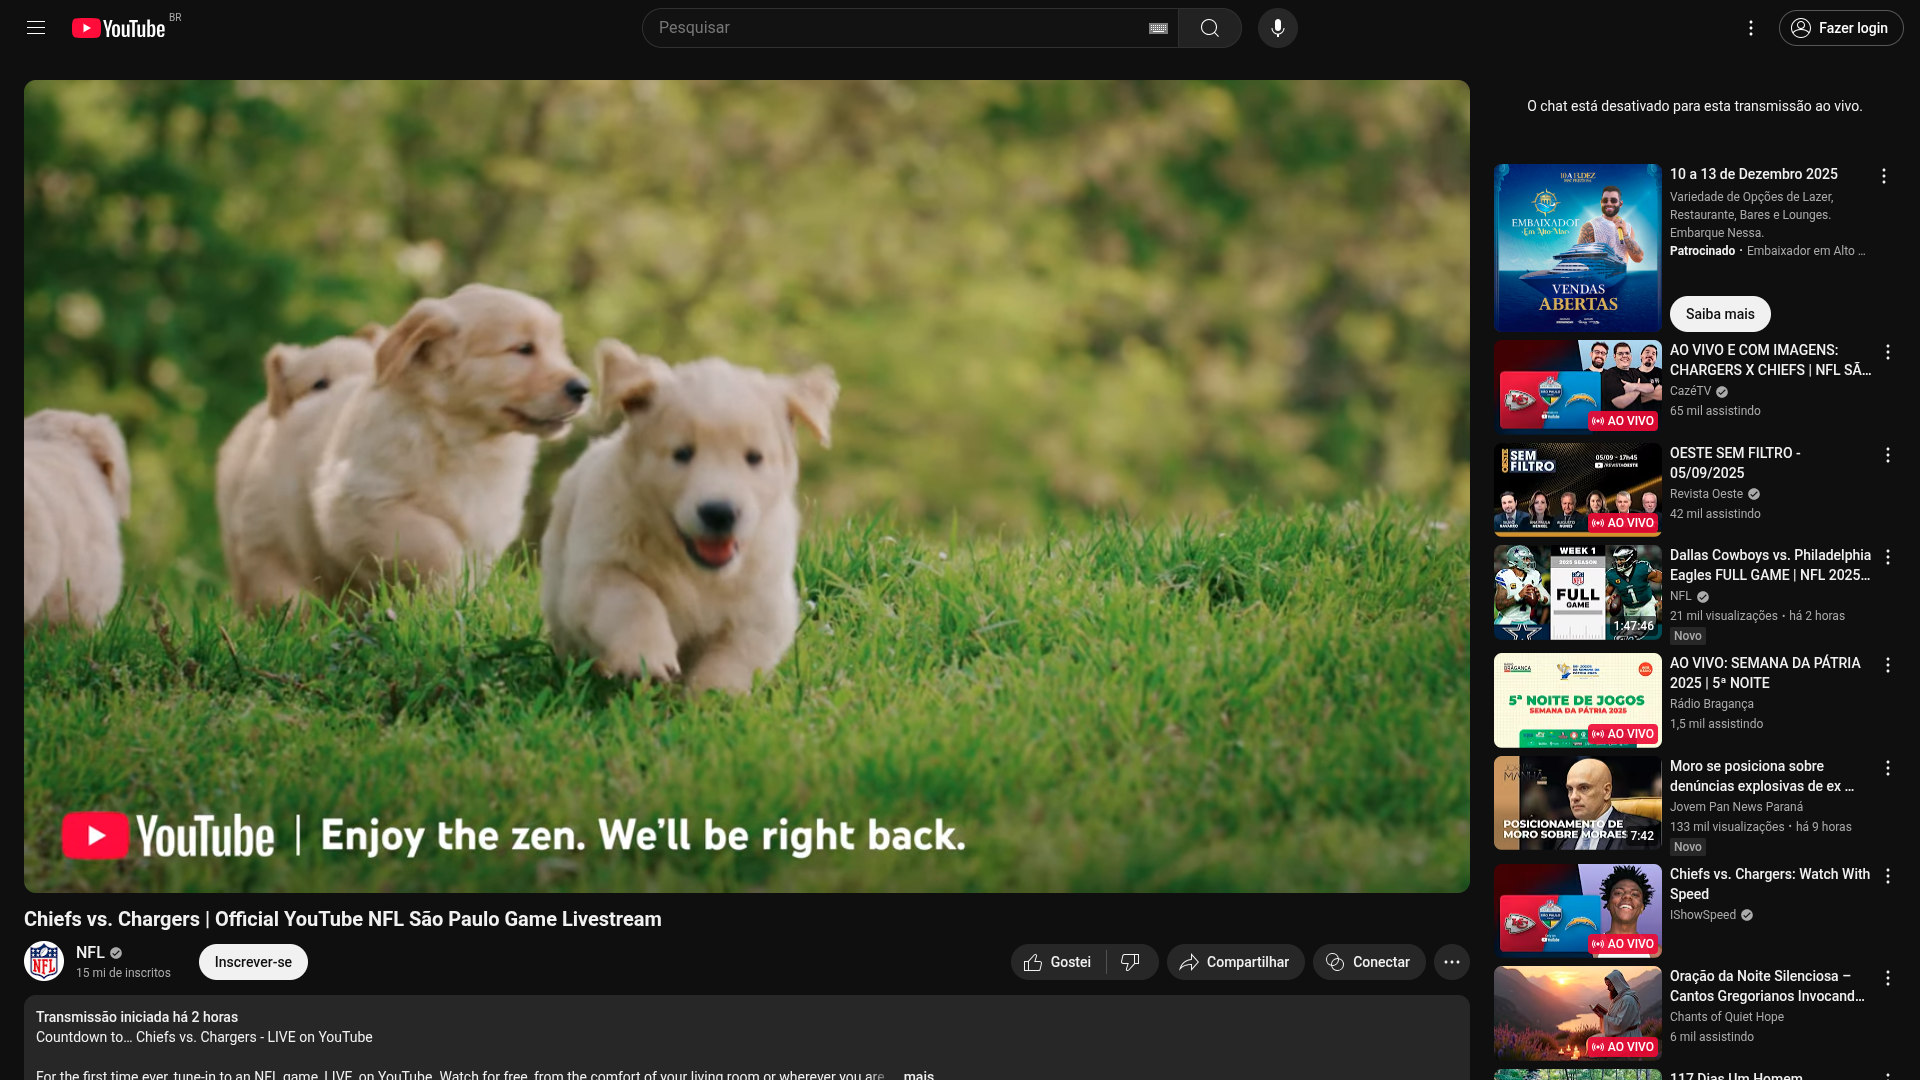Screen dimensions: 1920x1080
Task: Open CazéTV Chargers x Chiefs thumbnail
Action: tap(1578, 387)
